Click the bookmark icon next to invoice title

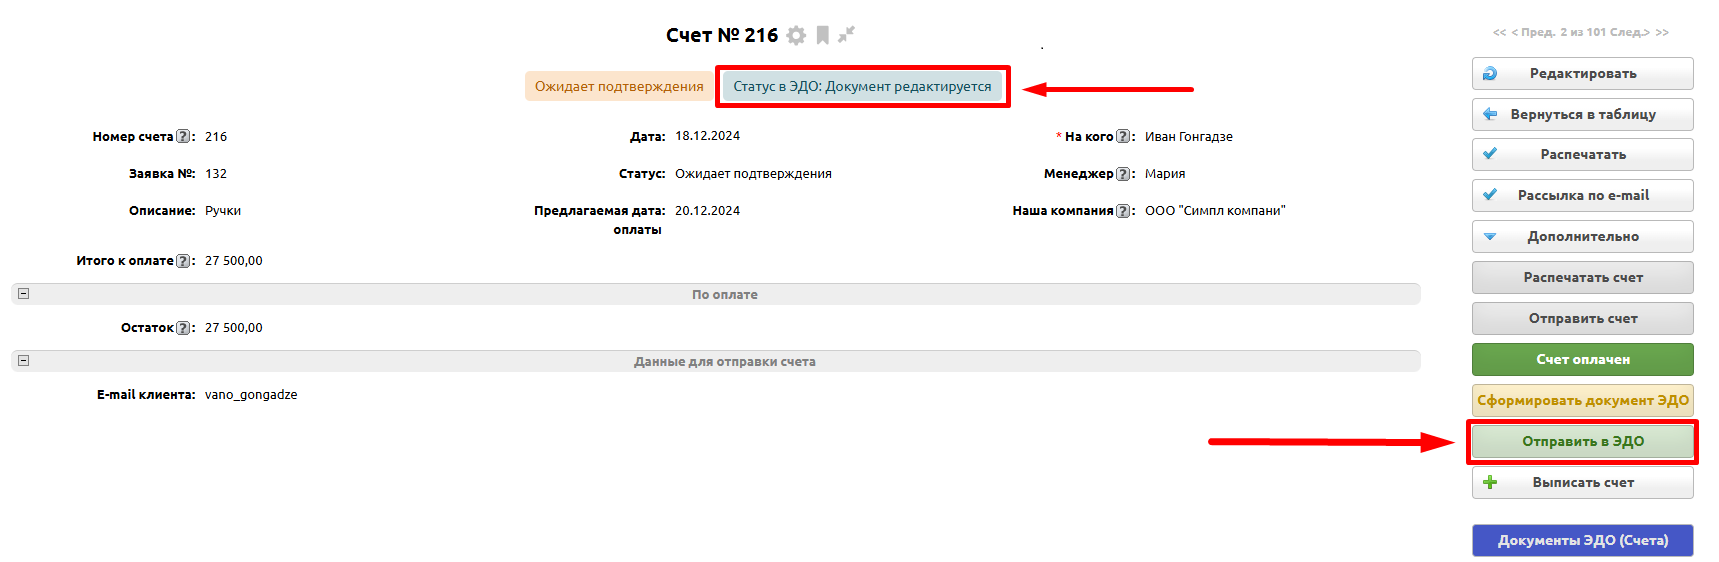pos(822,35)
